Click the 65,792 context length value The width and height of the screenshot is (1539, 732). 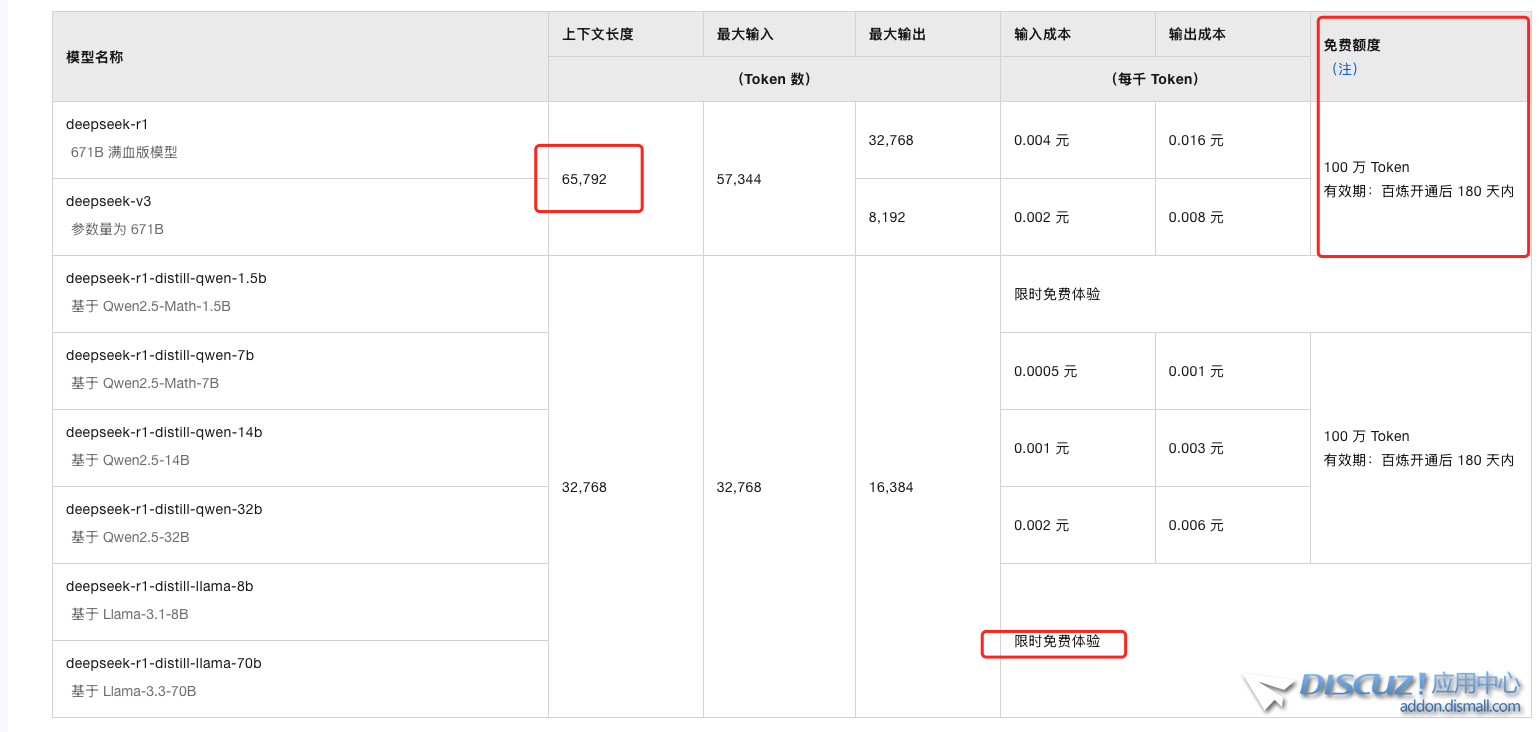[584, 179]
